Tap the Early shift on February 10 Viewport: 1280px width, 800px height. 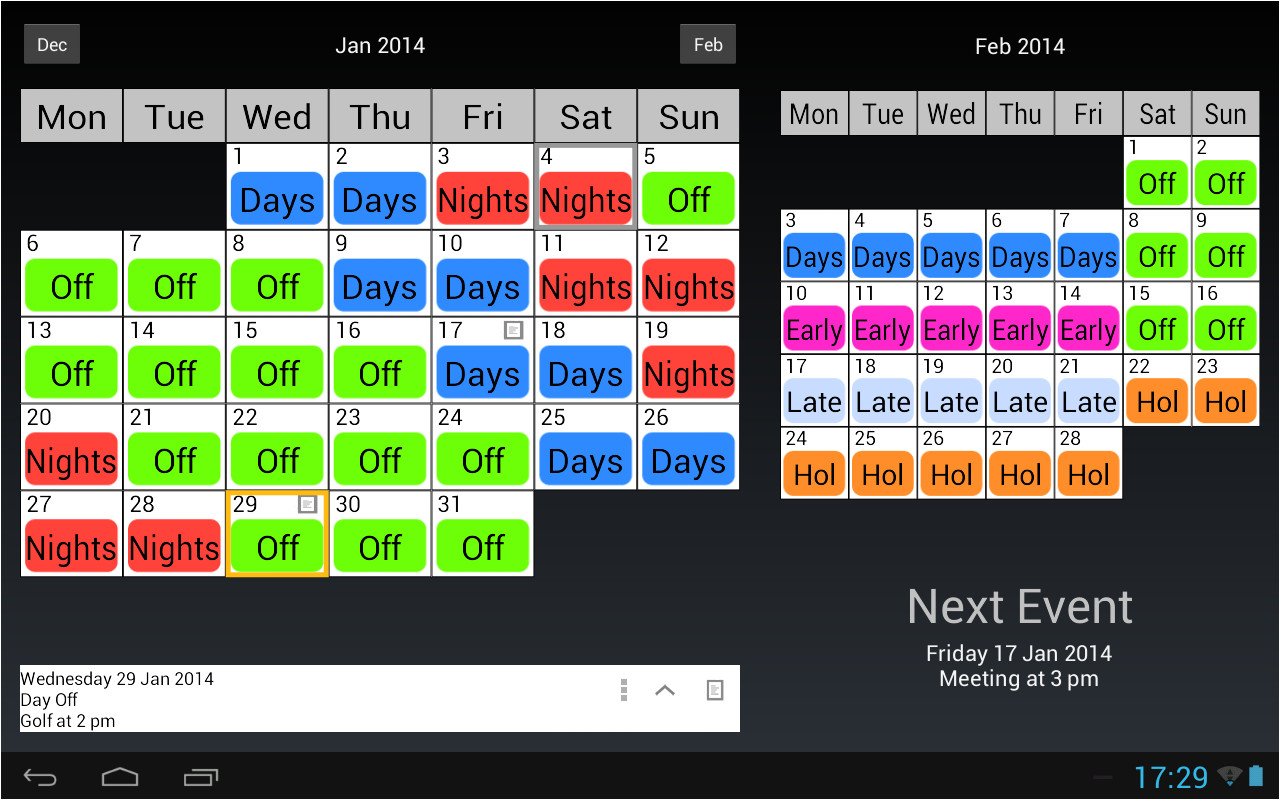[x=814, y=329]
